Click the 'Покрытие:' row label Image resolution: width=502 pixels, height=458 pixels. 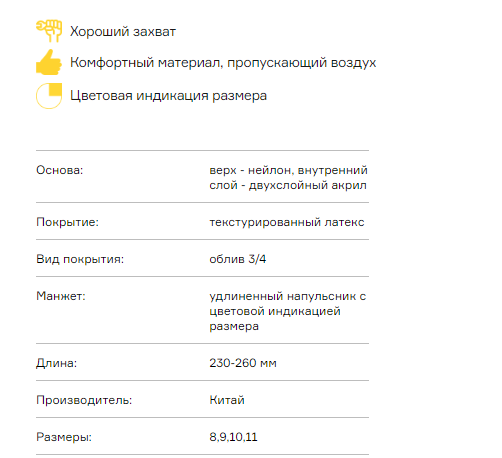tap(68, 222)
